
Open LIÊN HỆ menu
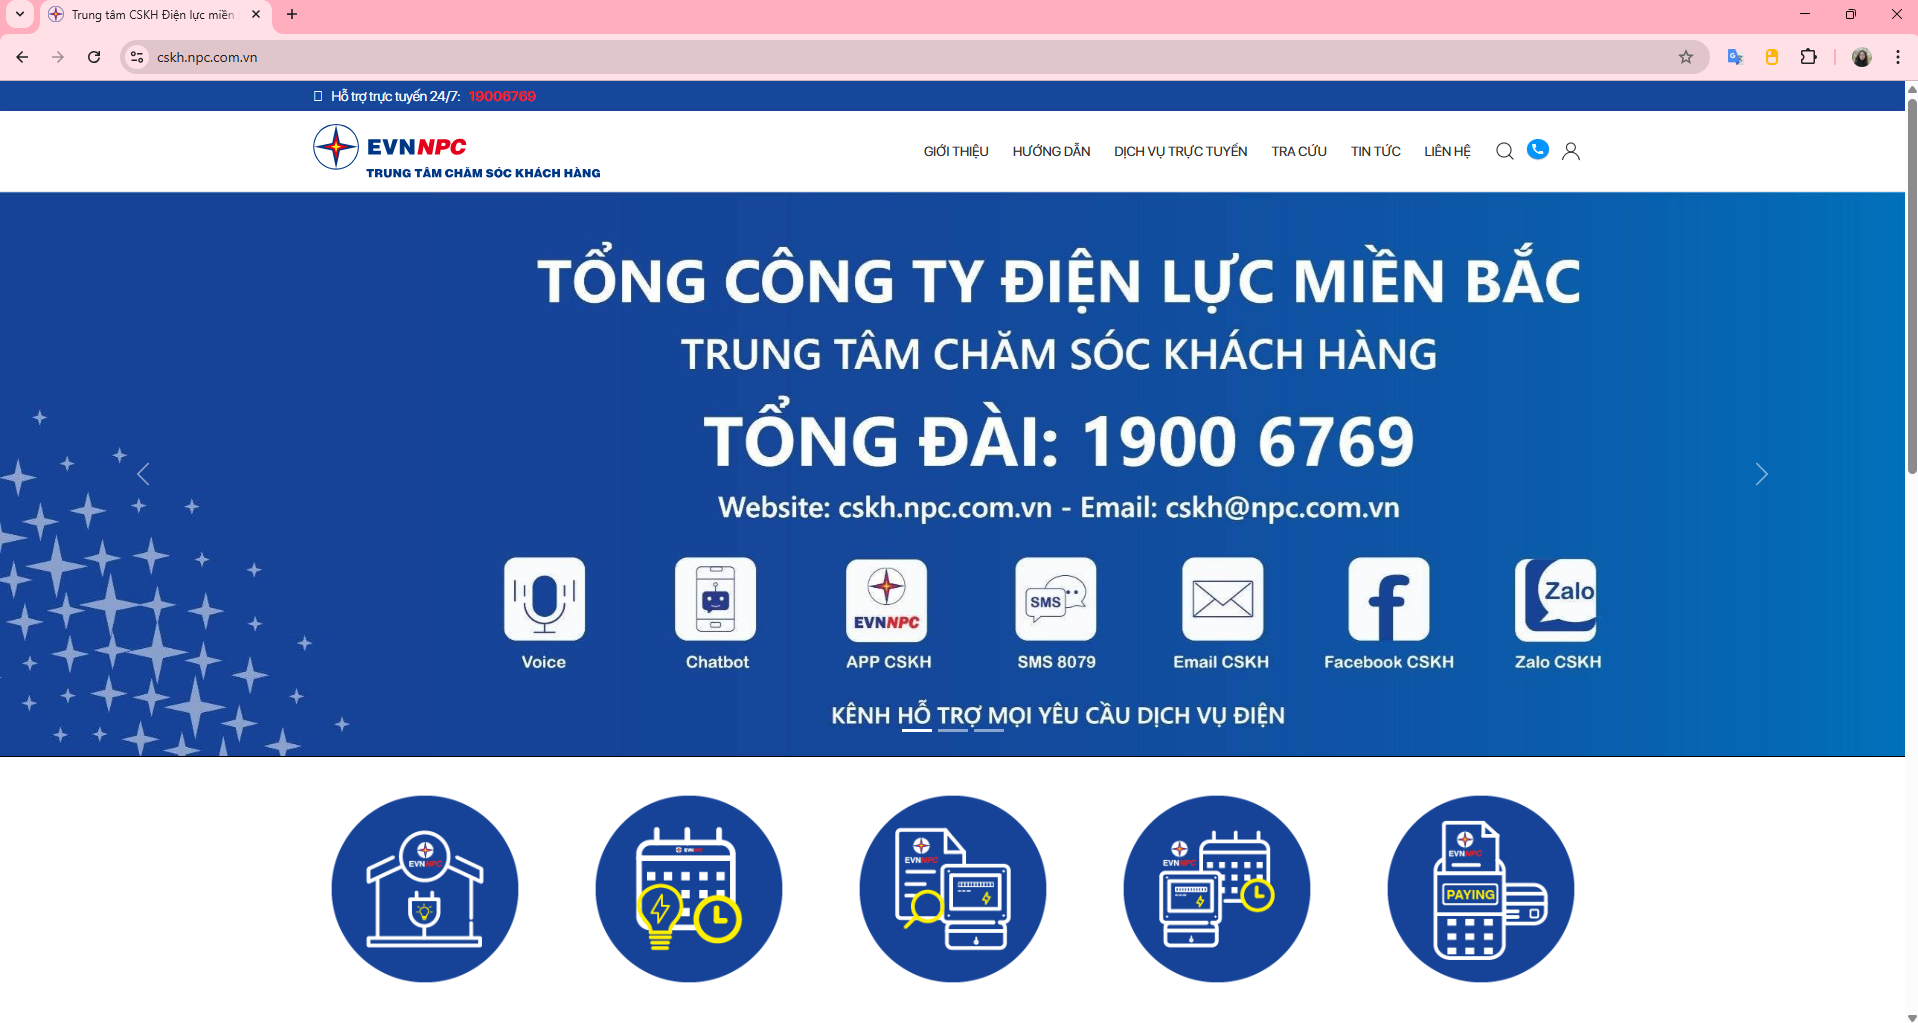click(1447, 151)
